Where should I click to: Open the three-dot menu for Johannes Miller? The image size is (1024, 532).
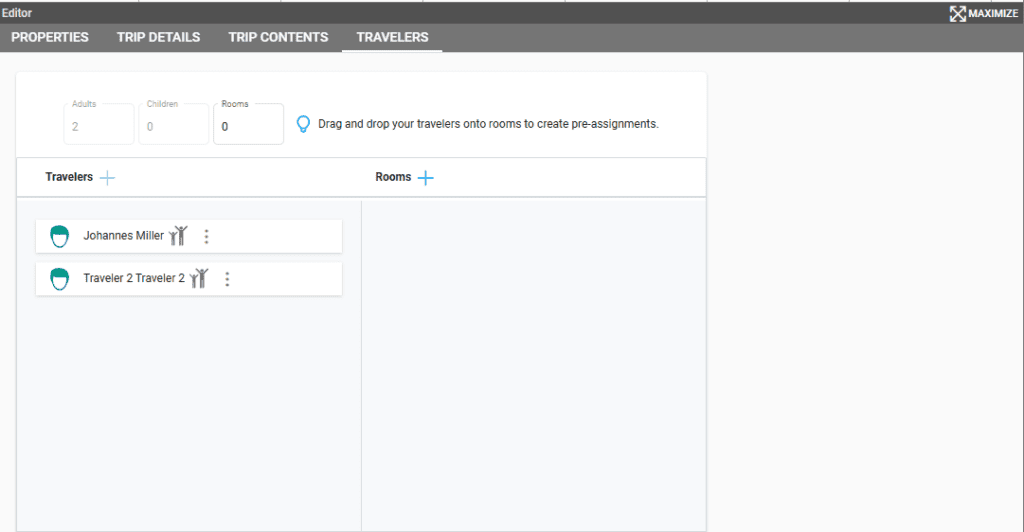(x=206, y=237)
